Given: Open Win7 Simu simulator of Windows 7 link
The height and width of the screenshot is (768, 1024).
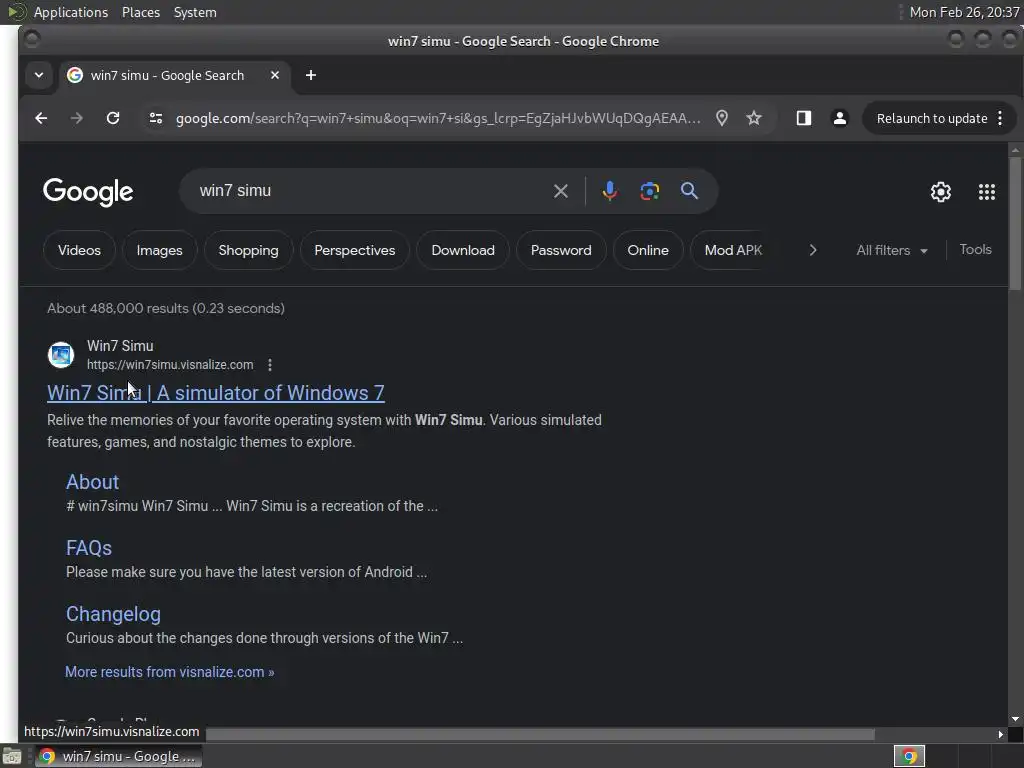Looking at the screenshot, I should [216, 392].
